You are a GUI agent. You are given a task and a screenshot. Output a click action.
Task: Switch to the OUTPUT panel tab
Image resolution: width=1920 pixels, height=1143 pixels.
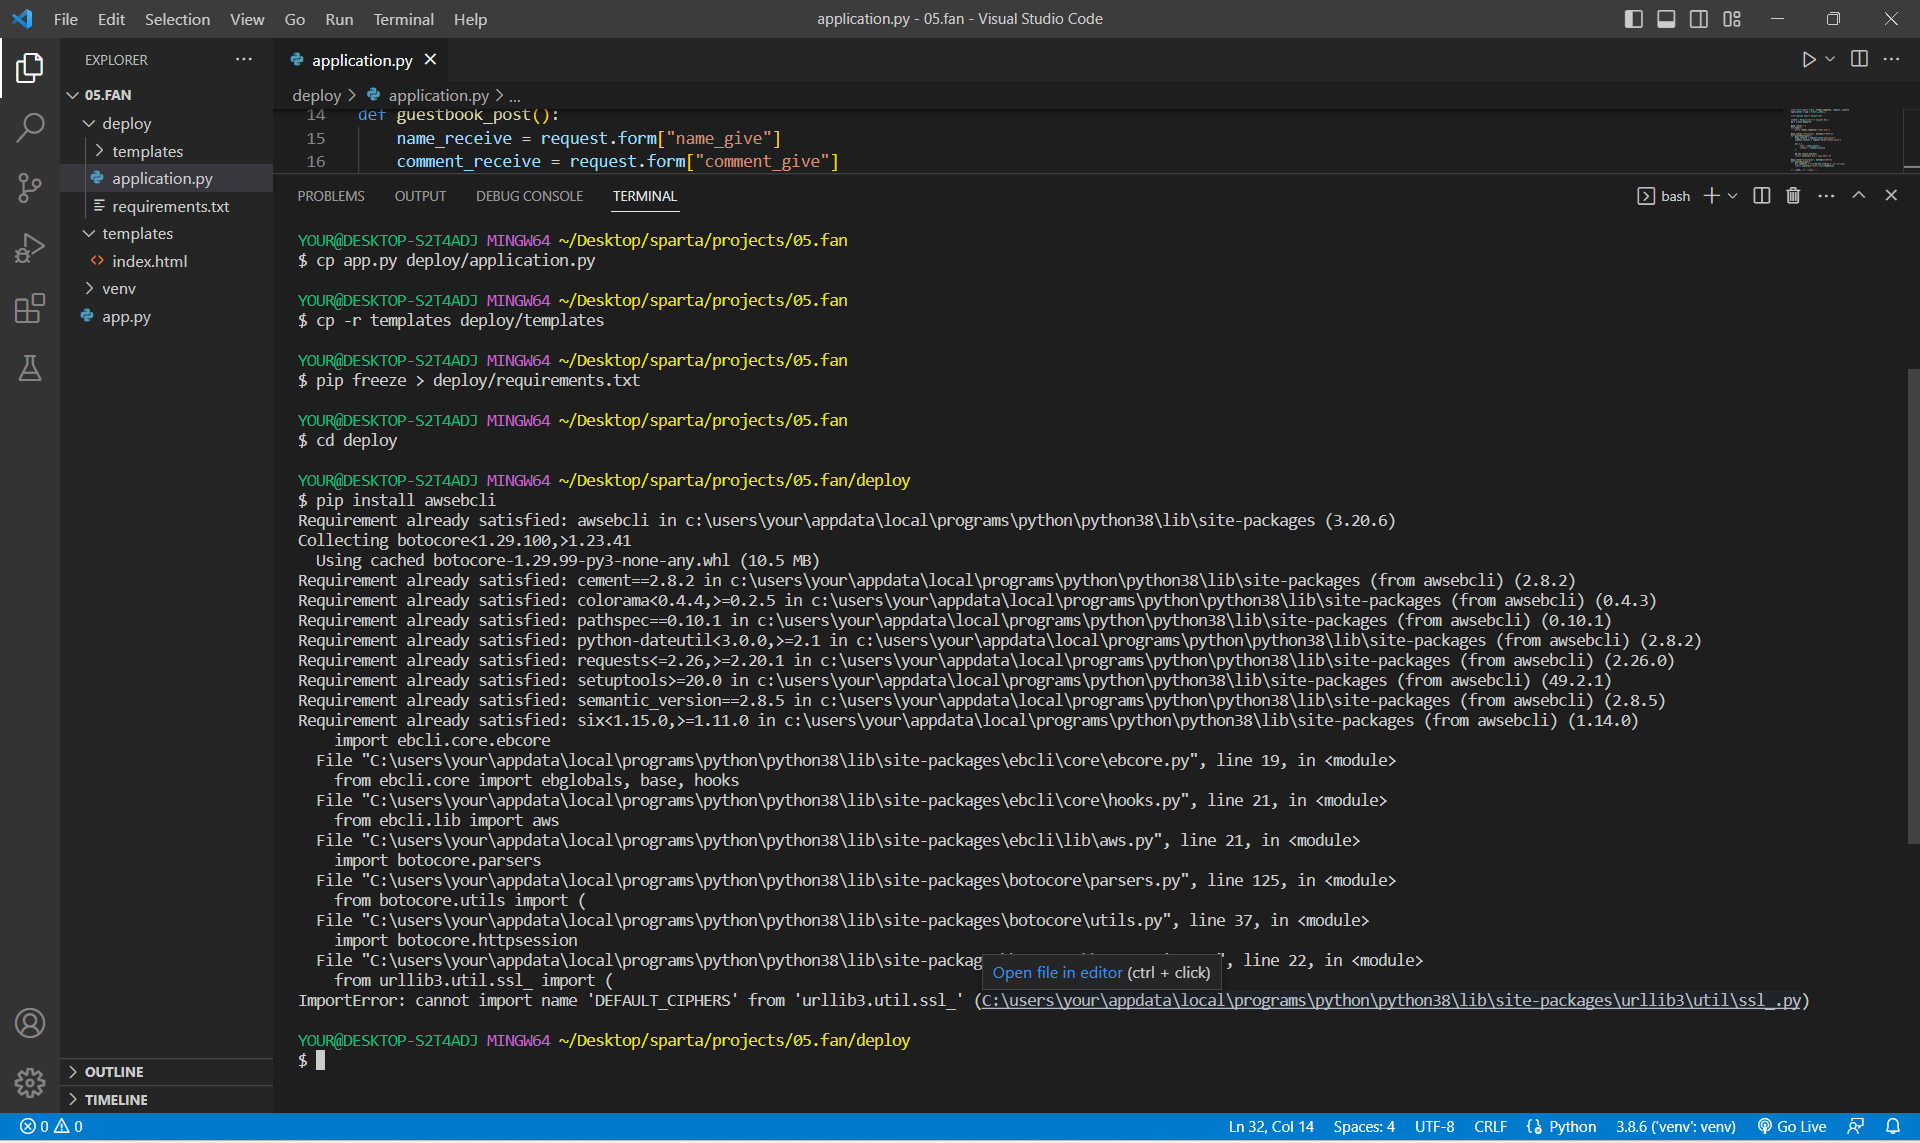tap(420, 196)
